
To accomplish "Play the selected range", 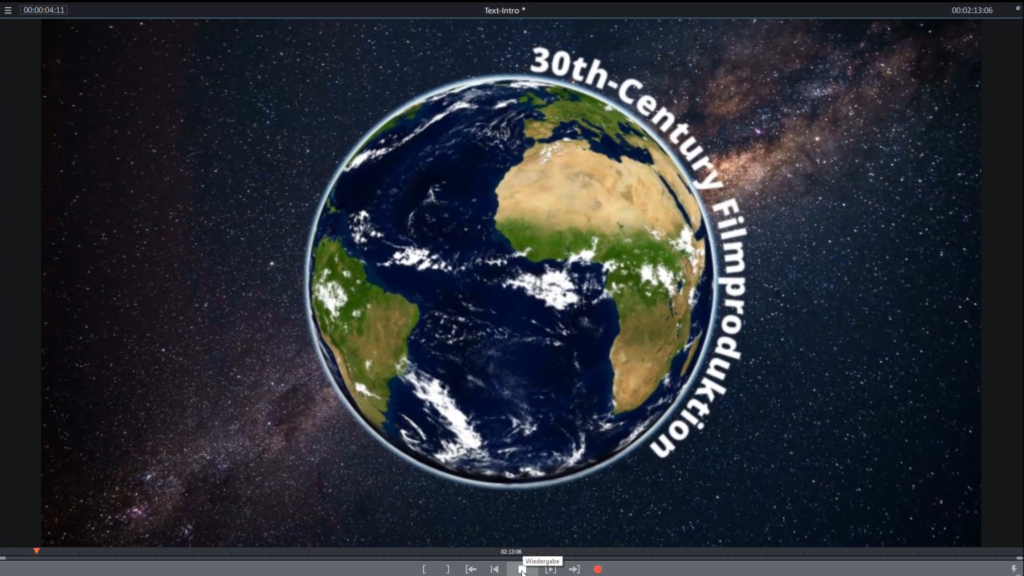I will coord(551,569).
